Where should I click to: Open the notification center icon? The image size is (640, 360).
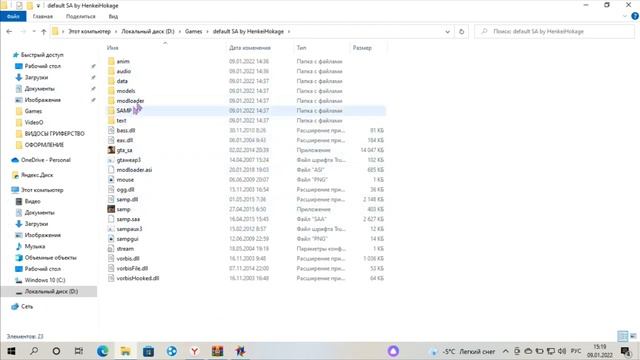point(625,351)
